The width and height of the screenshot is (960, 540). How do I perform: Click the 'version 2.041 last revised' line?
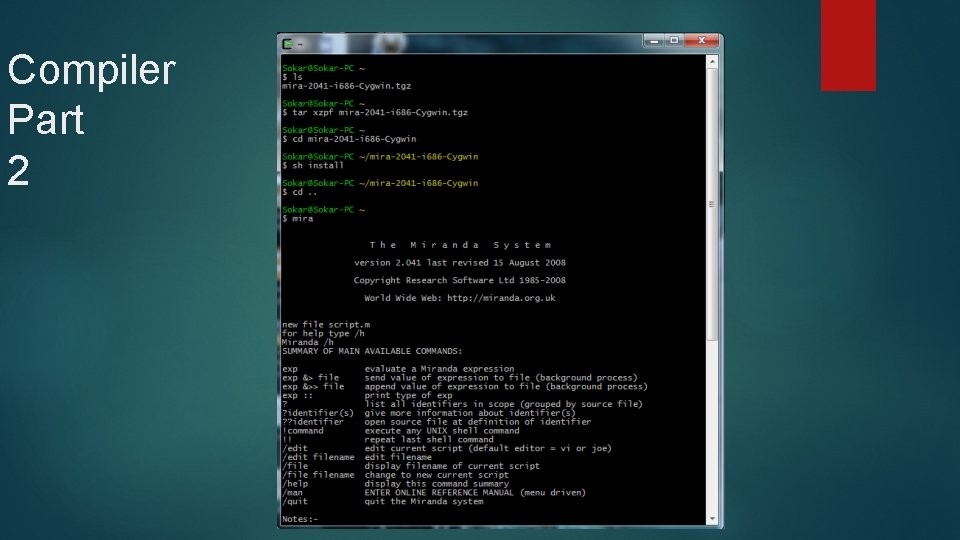[x=460, y=263]
